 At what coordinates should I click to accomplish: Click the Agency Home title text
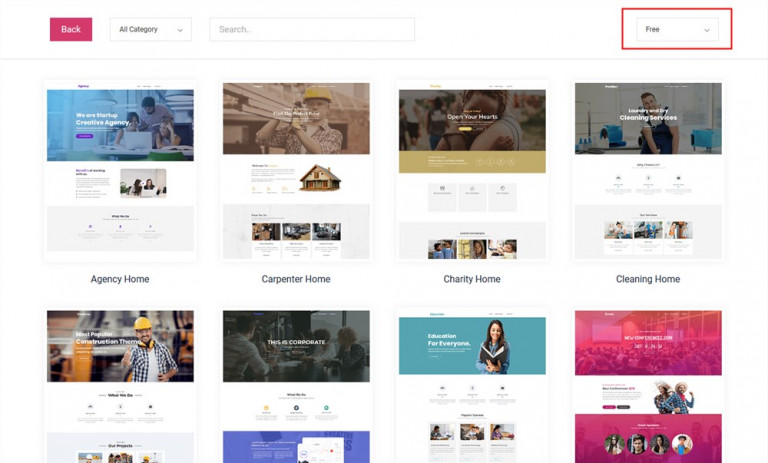(120, 279)
